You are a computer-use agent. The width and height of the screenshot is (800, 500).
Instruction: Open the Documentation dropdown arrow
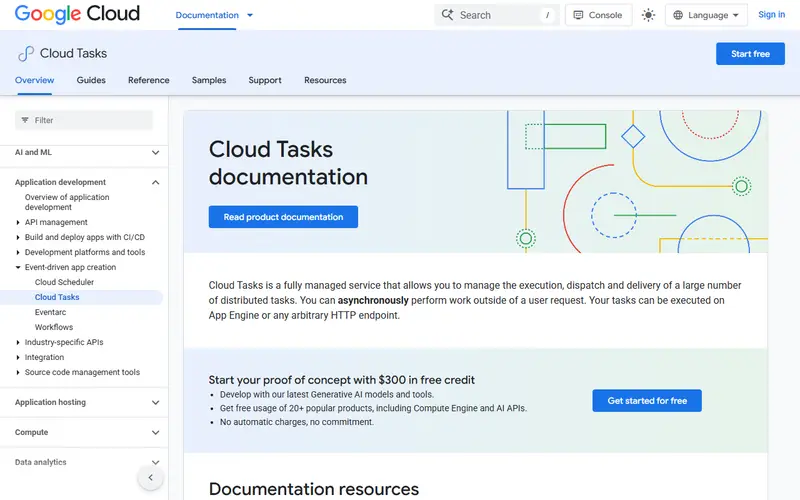[x=250, y=15]
